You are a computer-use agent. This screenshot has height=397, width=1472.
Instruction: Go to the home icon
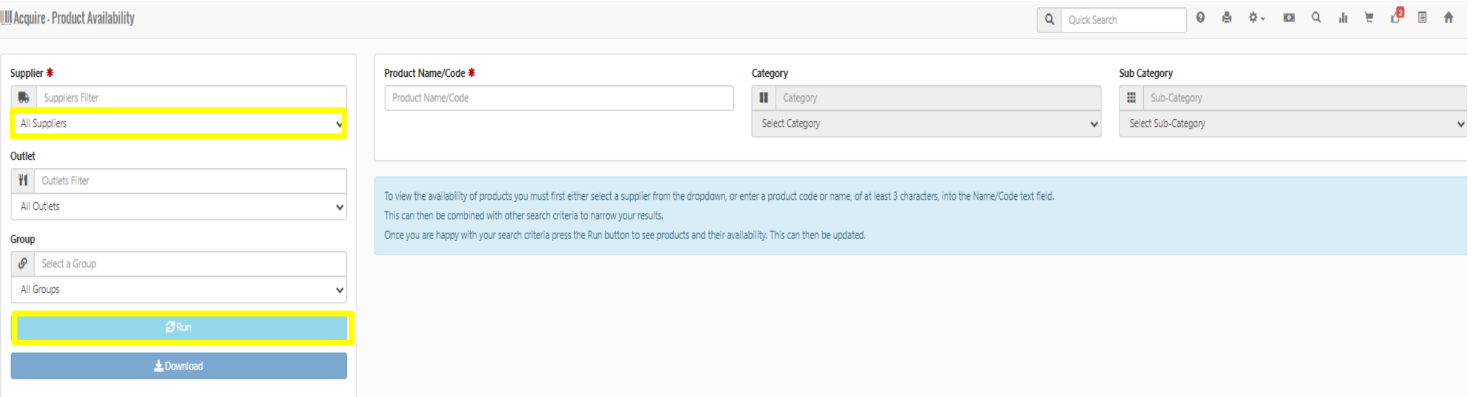pos(1448,18)
